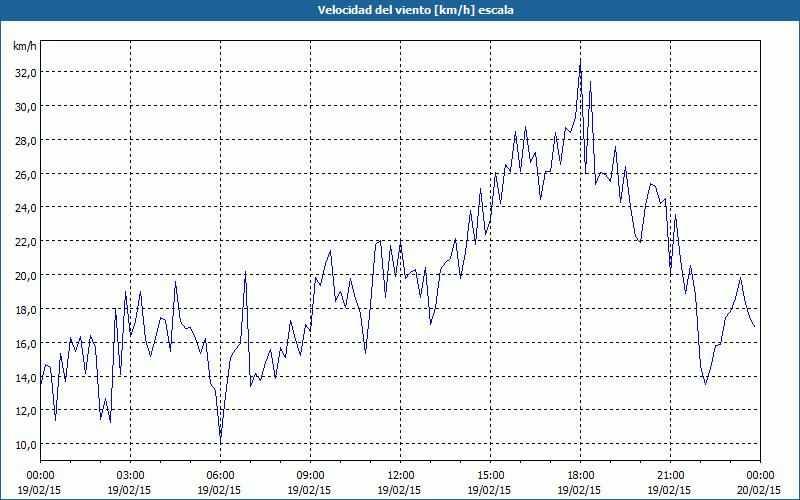Click the 22,0 y-axis value

coord(26,242)
